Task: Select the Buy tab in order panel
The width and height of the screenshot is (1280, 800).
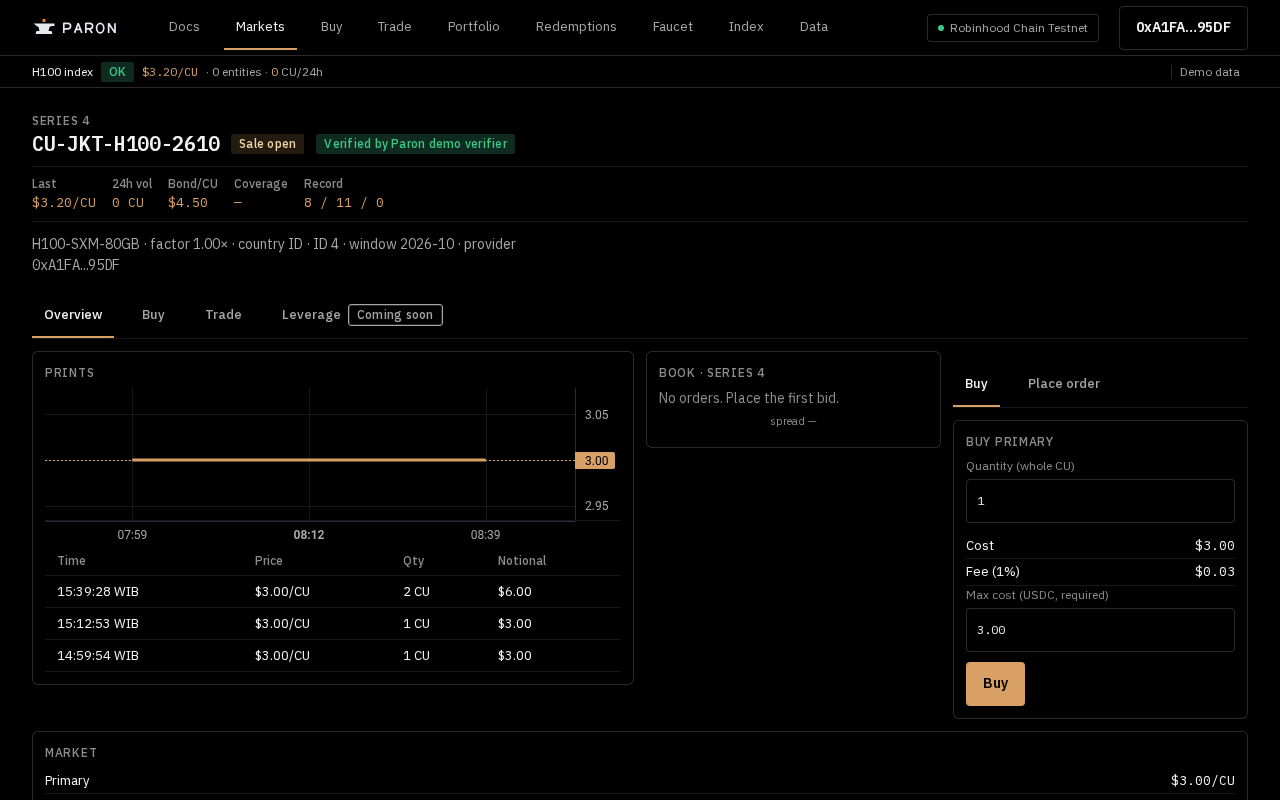Action: click(x=976, y=384)
